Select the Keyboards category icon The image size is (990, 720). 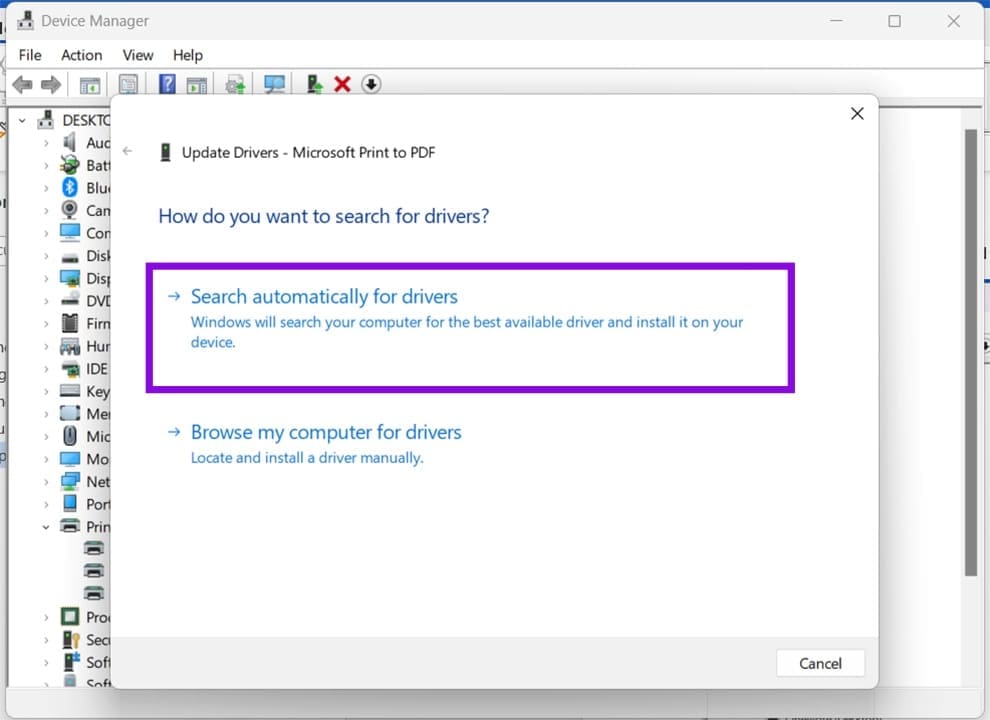[x=69, y=391]
